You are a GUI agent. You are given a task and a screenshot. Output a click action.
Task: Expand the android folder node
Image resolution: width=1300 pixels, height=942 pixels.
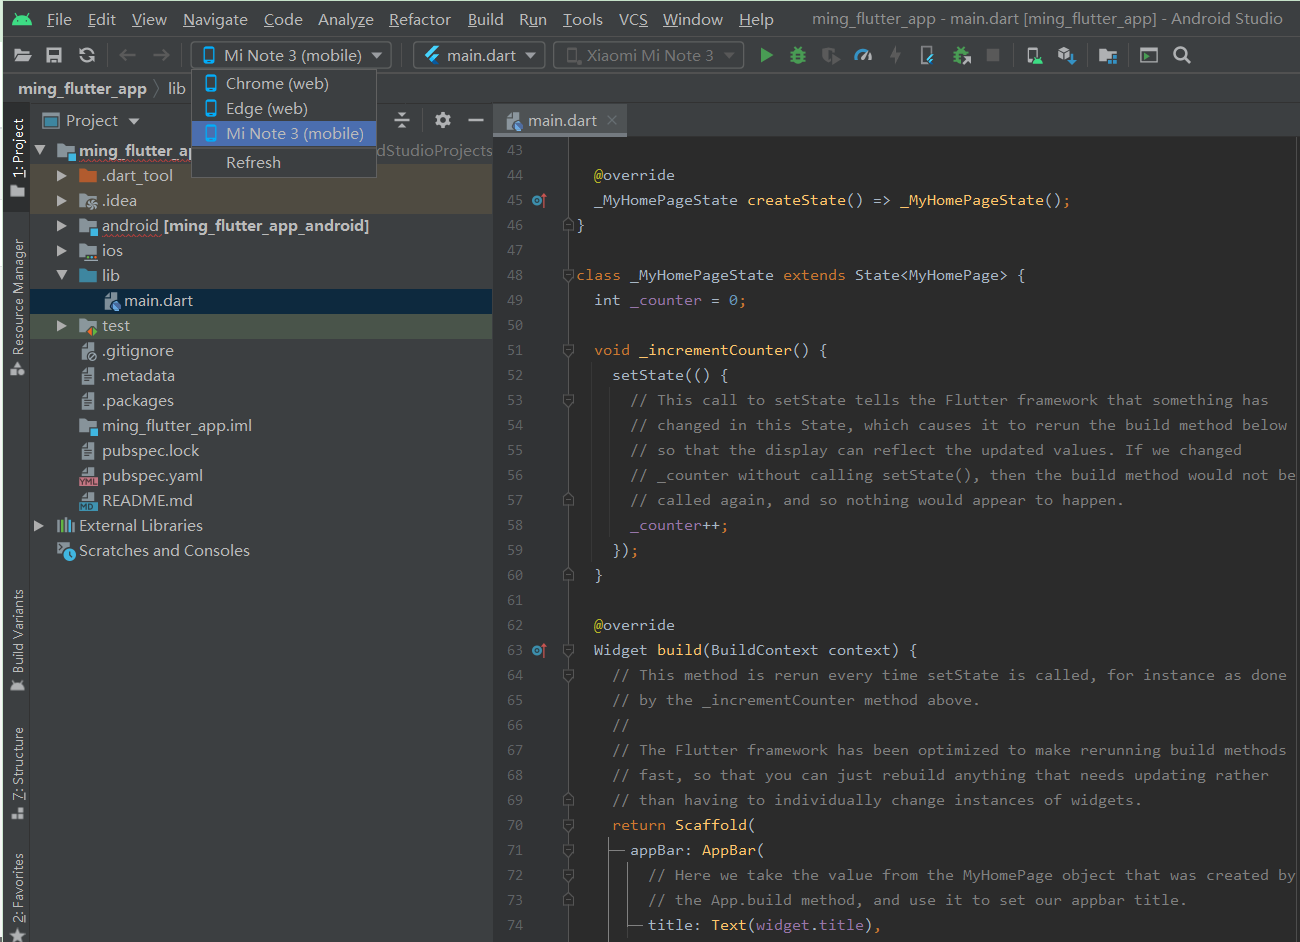(62, 226)
